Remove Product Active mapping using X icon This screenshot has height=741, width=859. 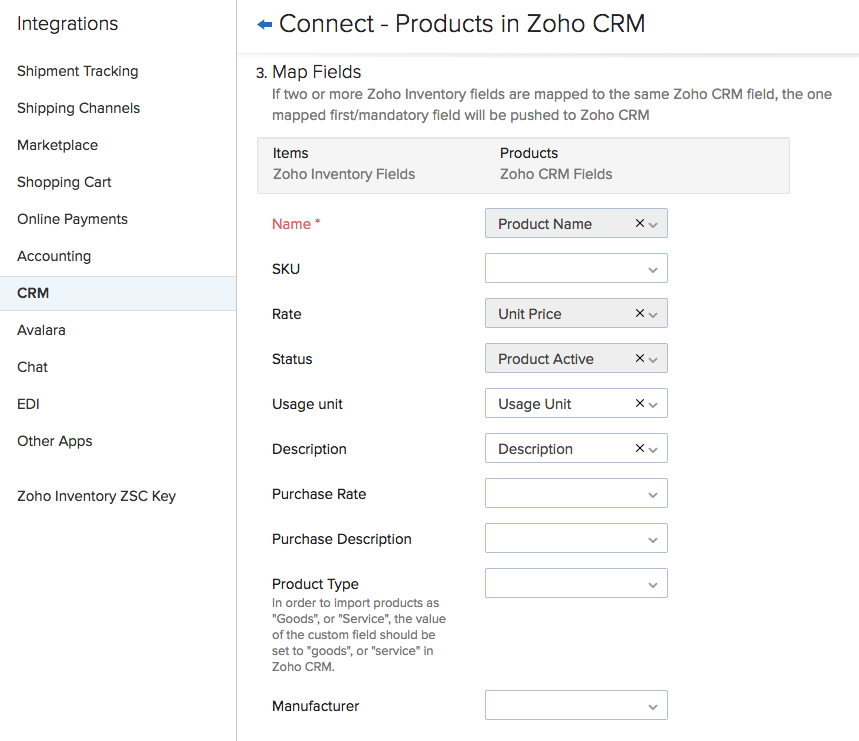(640, 359)
